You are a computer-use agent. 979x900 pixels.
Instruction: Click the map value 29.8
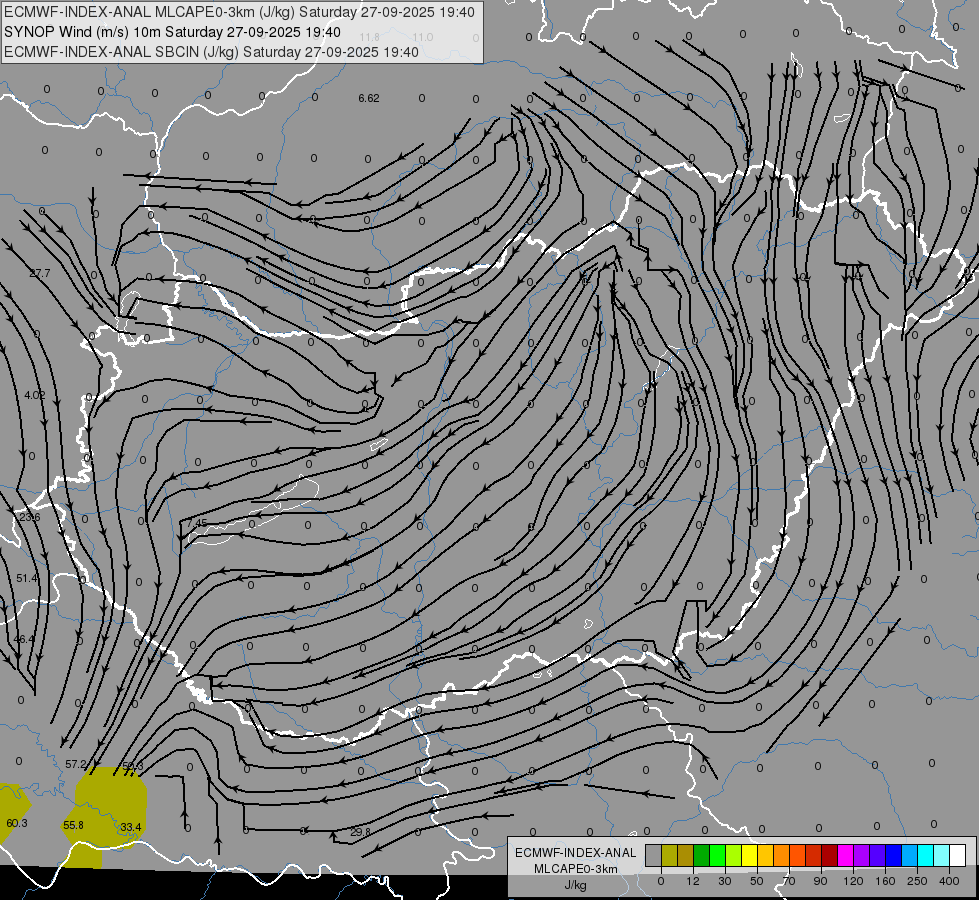360,832
